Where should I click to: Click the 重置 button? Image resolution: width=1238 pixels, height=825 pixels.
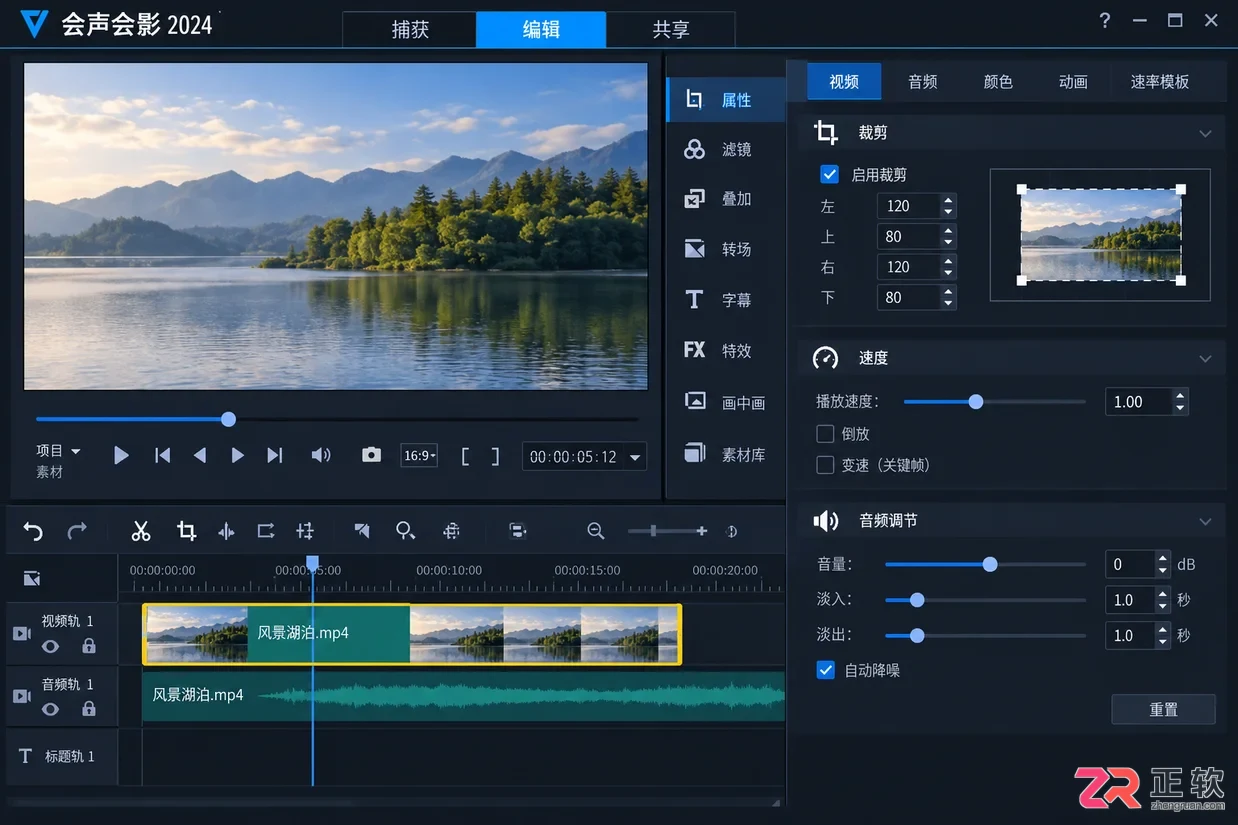(x=1164, y=709)
